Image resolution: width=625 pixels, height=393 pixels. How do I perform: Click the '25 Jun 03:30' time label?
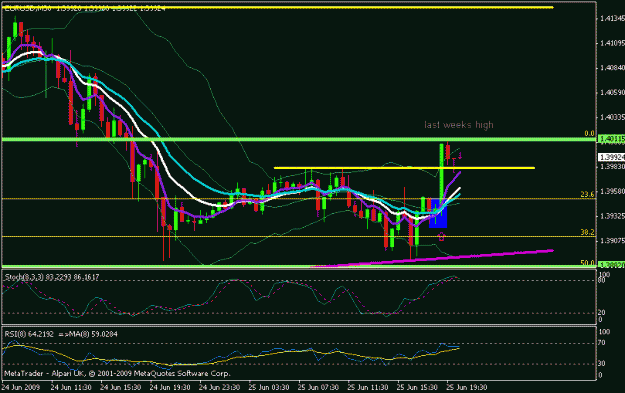pos(269,387)
